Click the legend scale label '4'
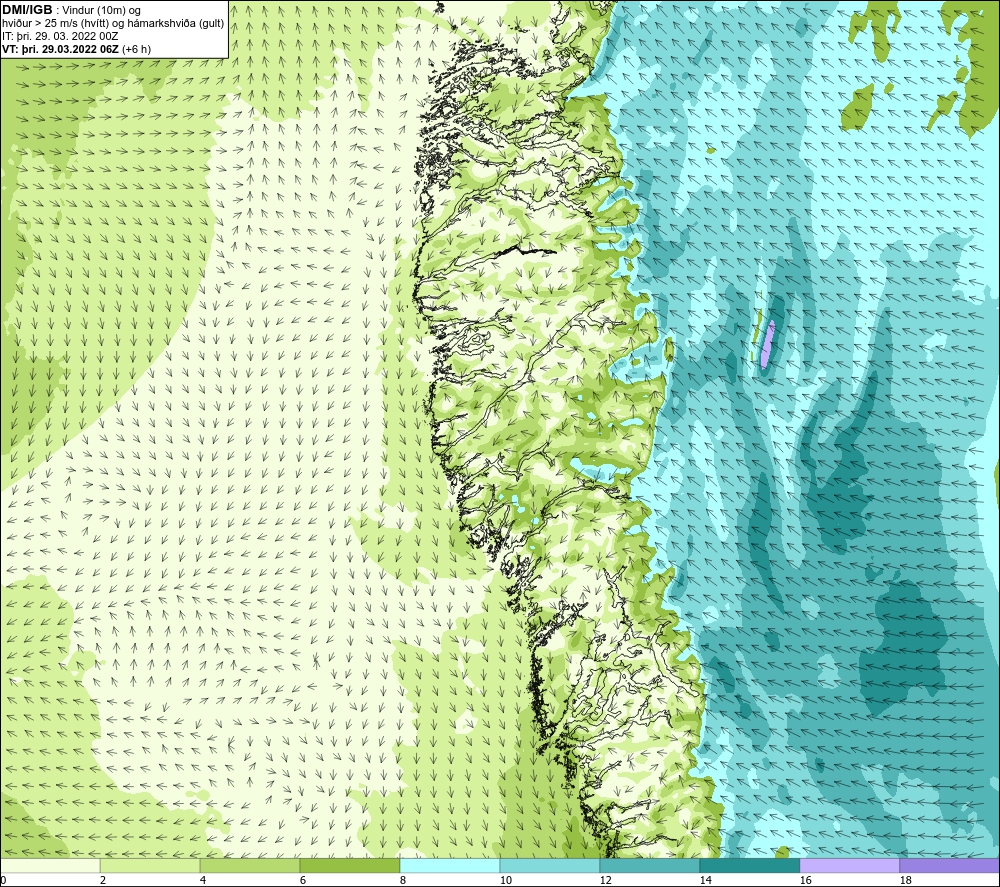Viewport: 1000px width, 887px height. [x=203, y=881]
